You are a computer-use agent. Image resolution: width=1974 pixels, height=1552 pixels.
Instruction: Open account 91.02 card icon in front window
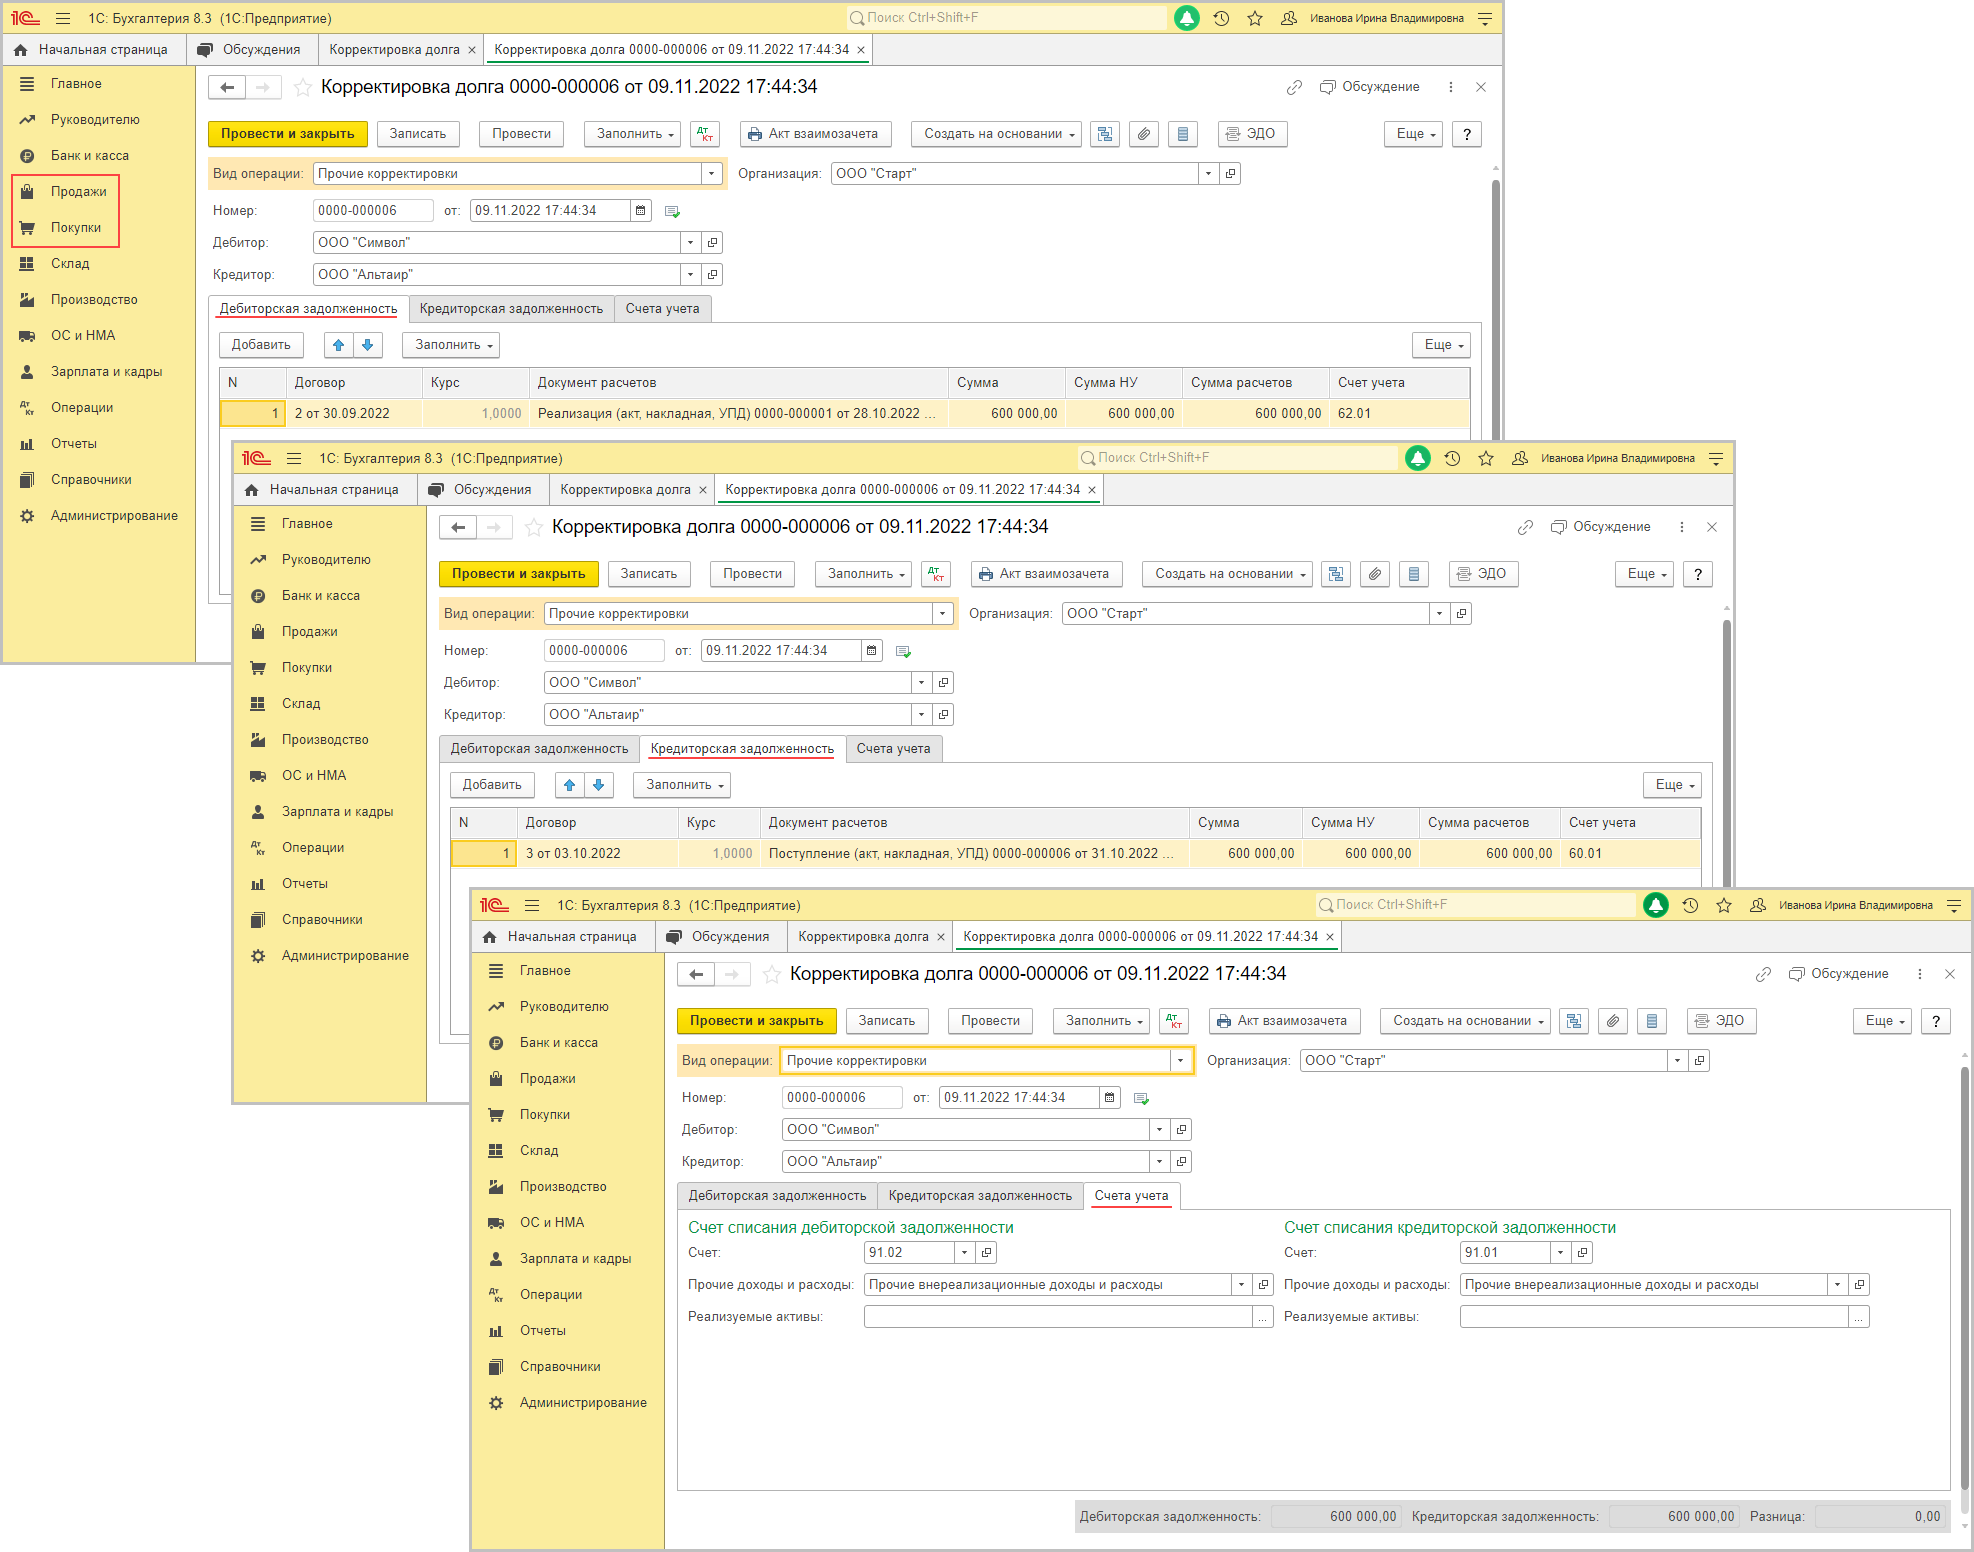(x=986, y=1253)
